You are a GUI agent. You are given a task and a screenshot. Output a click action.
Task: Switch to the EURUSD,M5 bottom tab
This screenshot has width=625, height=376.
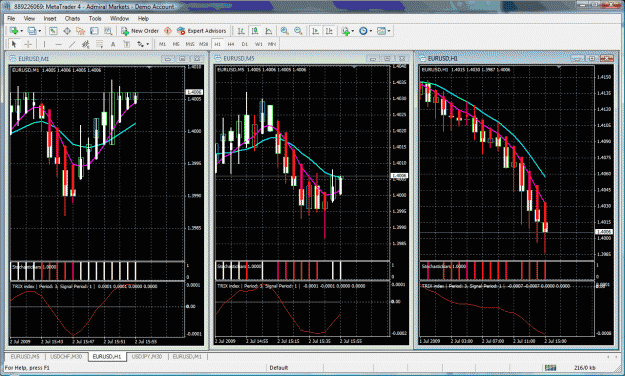[x=25, y=356]
